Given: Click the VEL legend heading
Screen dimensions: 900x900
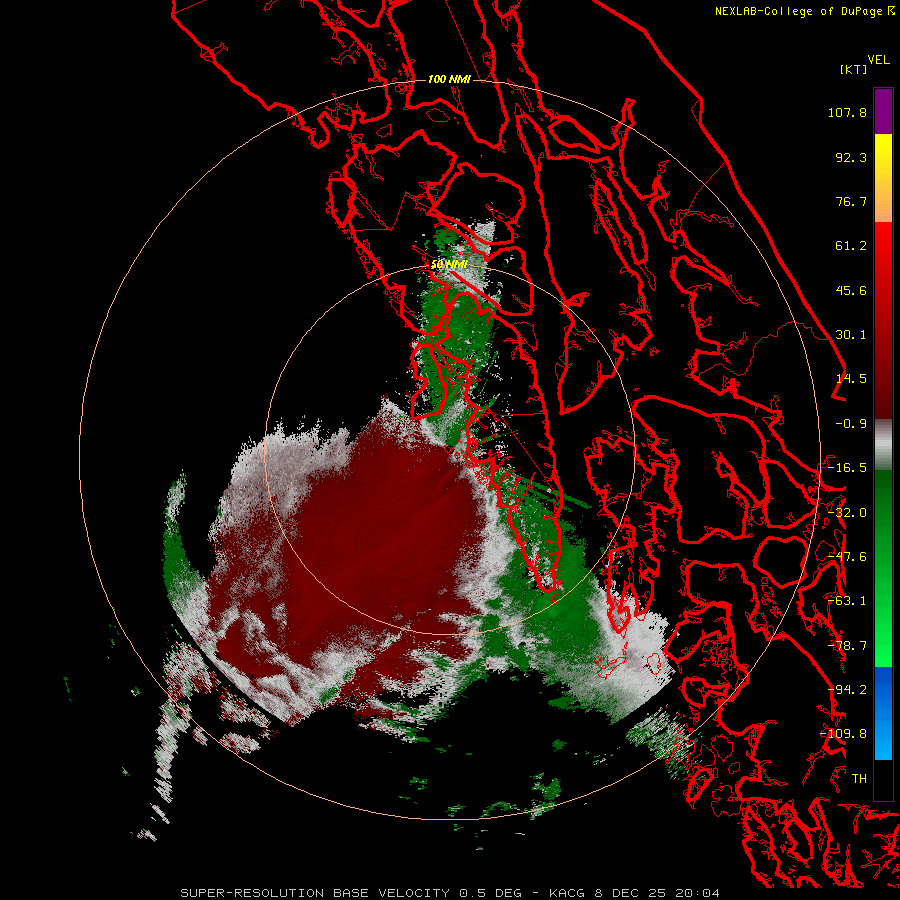Looking at the screenshot, I should (878, 60).
